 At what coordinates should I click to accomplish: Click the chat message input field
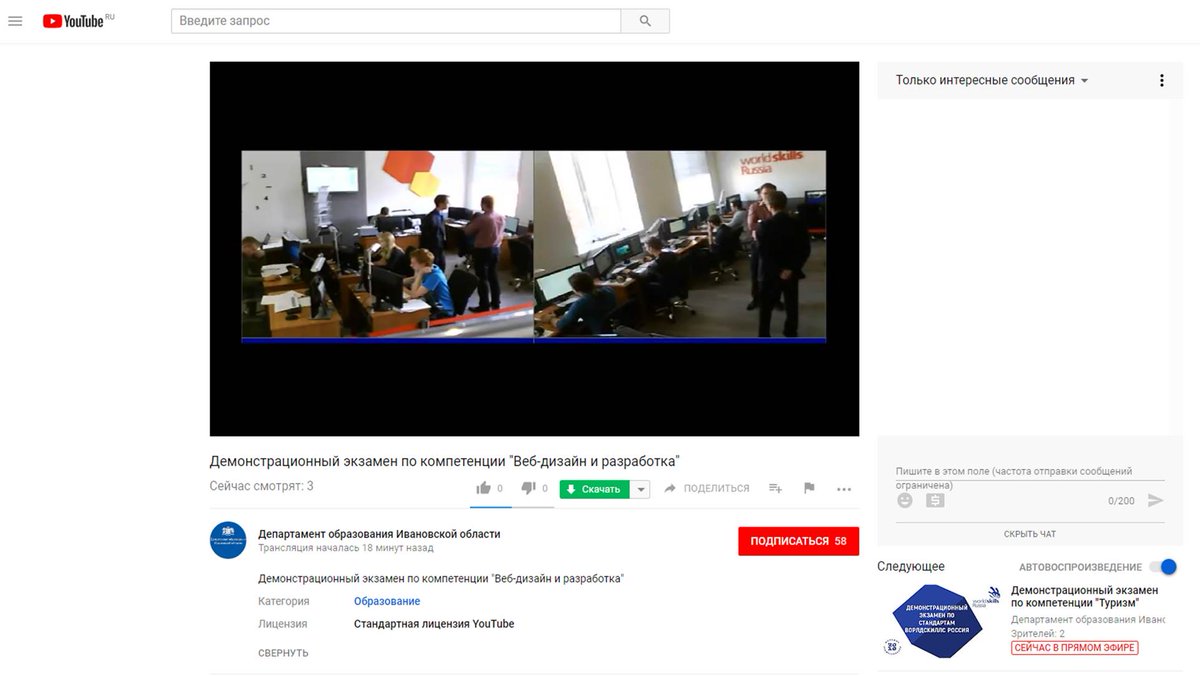(1029, 473)
